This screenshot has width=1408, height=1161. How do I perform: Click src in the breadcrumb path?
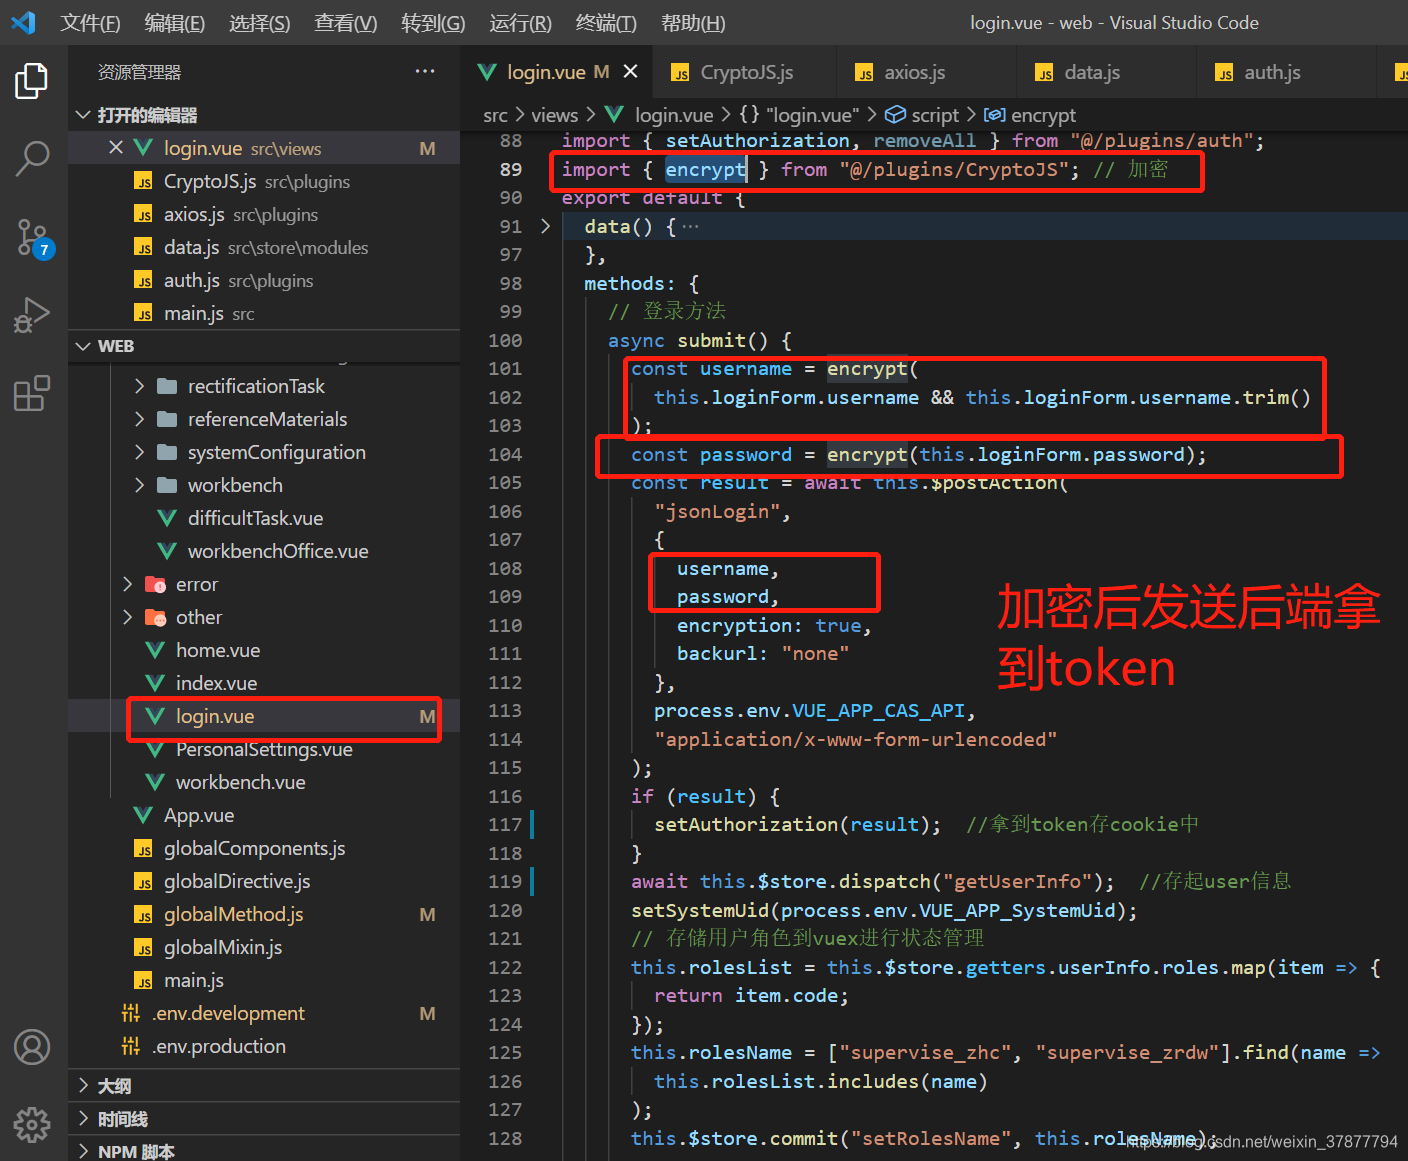(495, 115)
